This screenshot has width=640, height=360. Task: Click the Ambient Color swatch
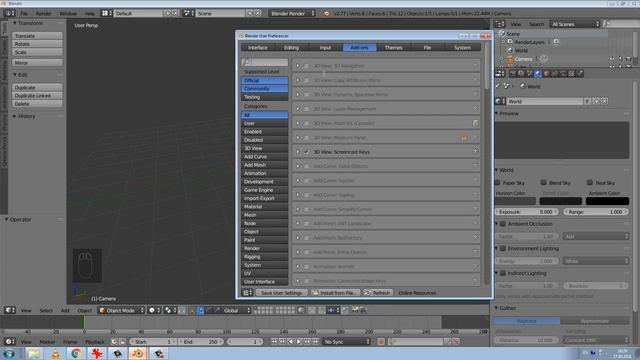pyautogui.click(x=607, y=201)
